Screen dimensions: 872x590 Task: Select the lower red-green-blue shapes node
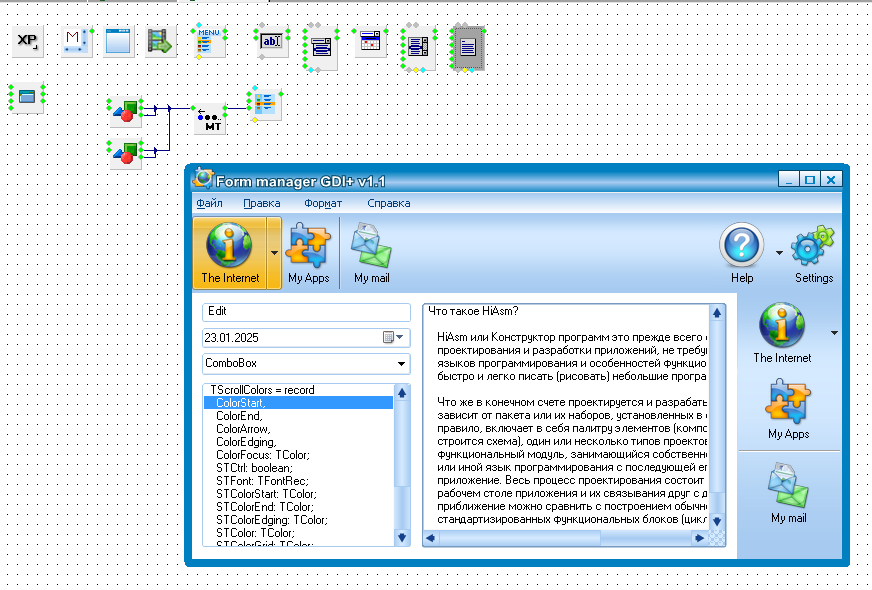click(x=126, y=153)
